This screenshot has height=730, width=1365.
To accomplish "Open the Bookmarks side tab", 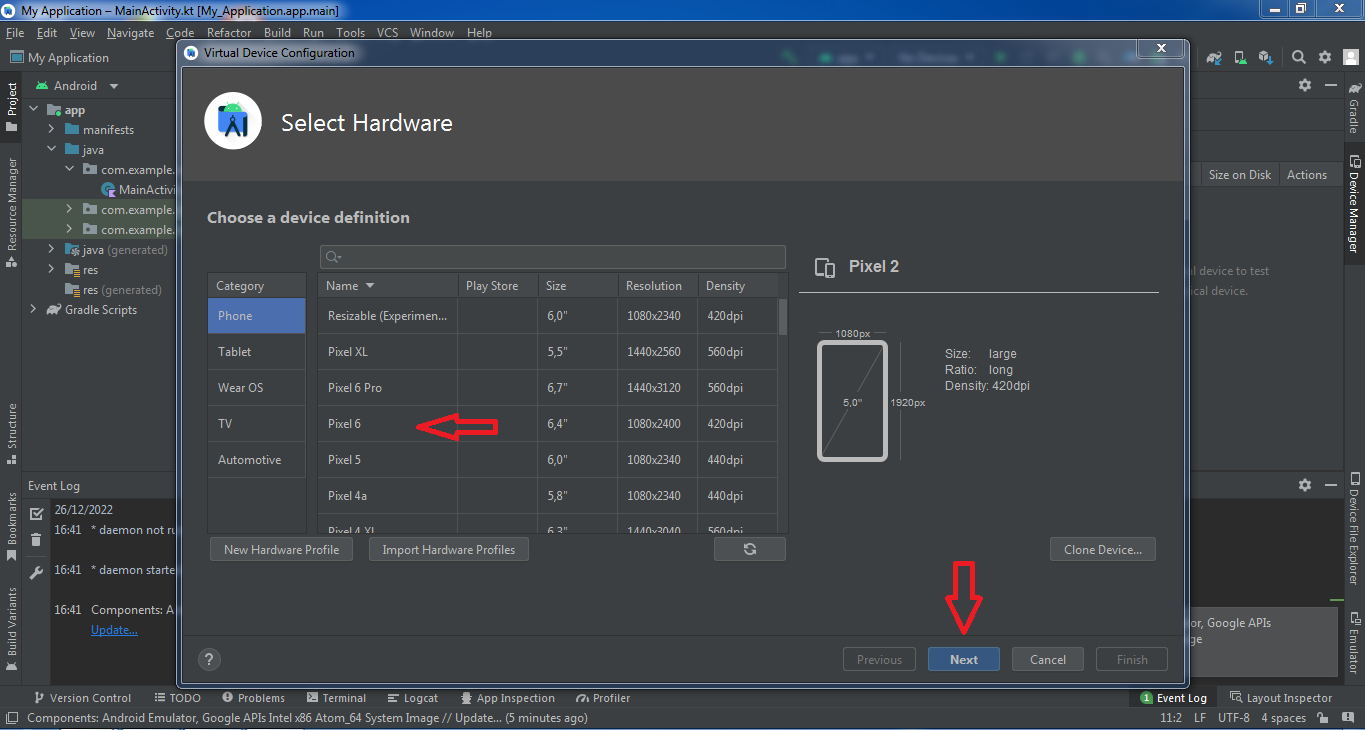I will [x=12, y=526].
